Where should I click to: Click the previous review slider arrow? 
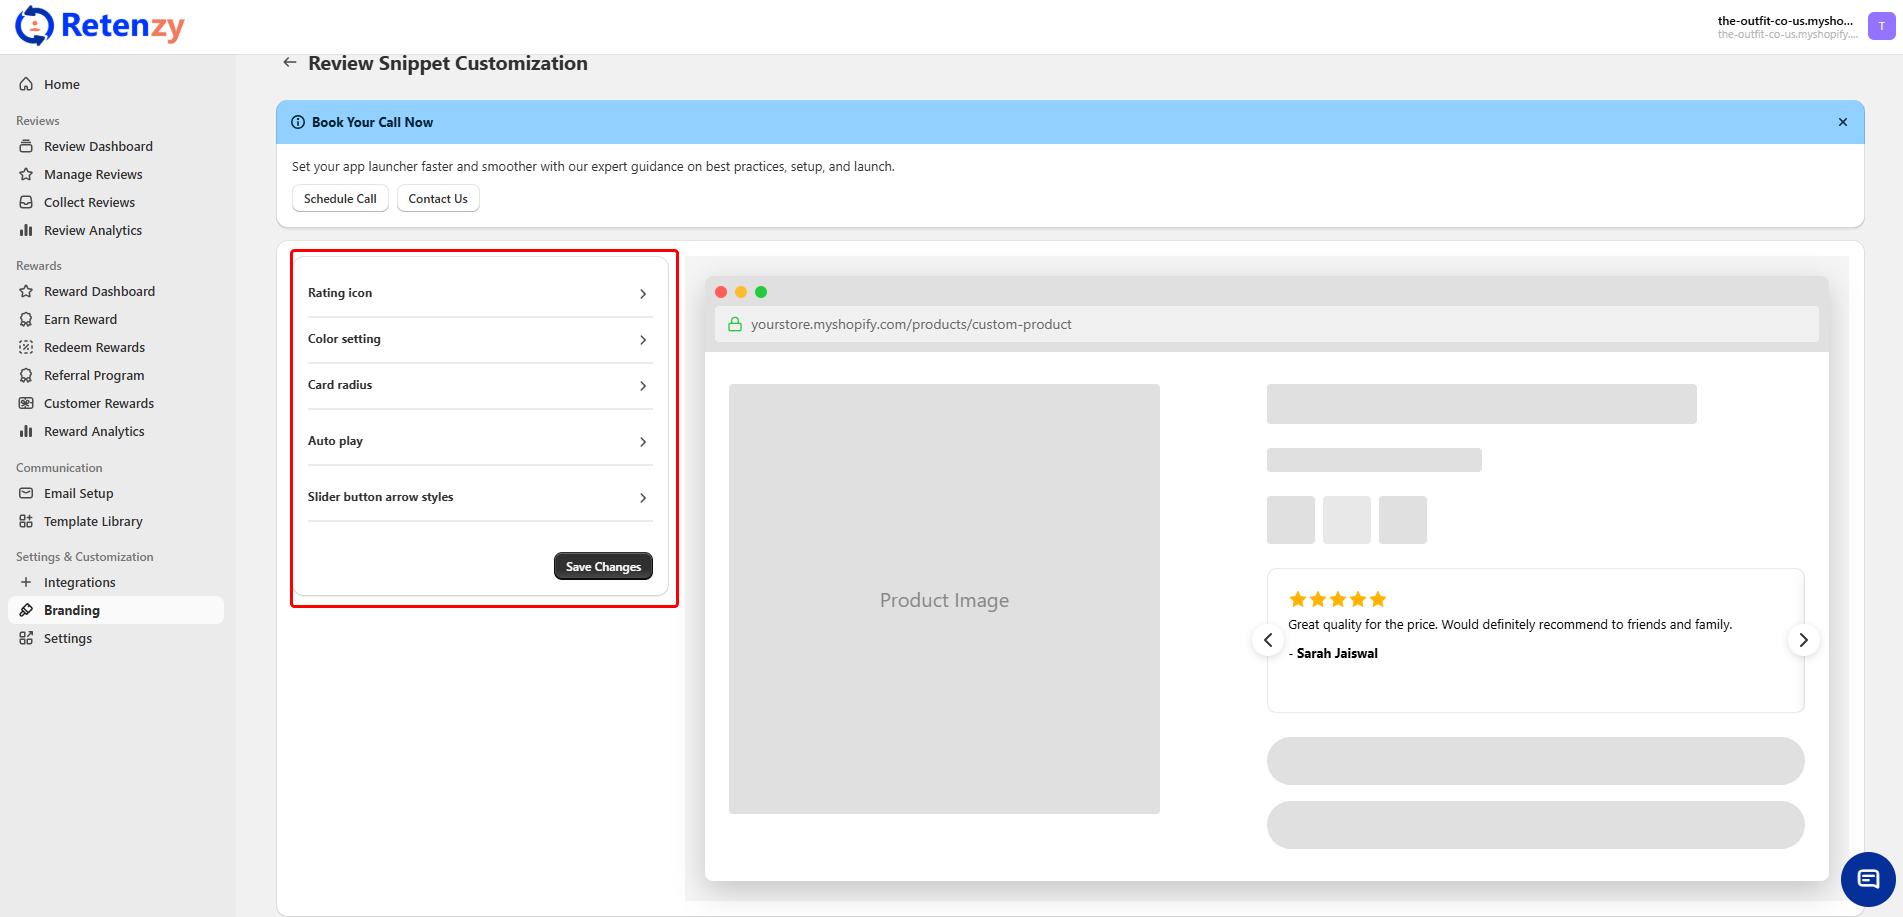(1268, 640)
